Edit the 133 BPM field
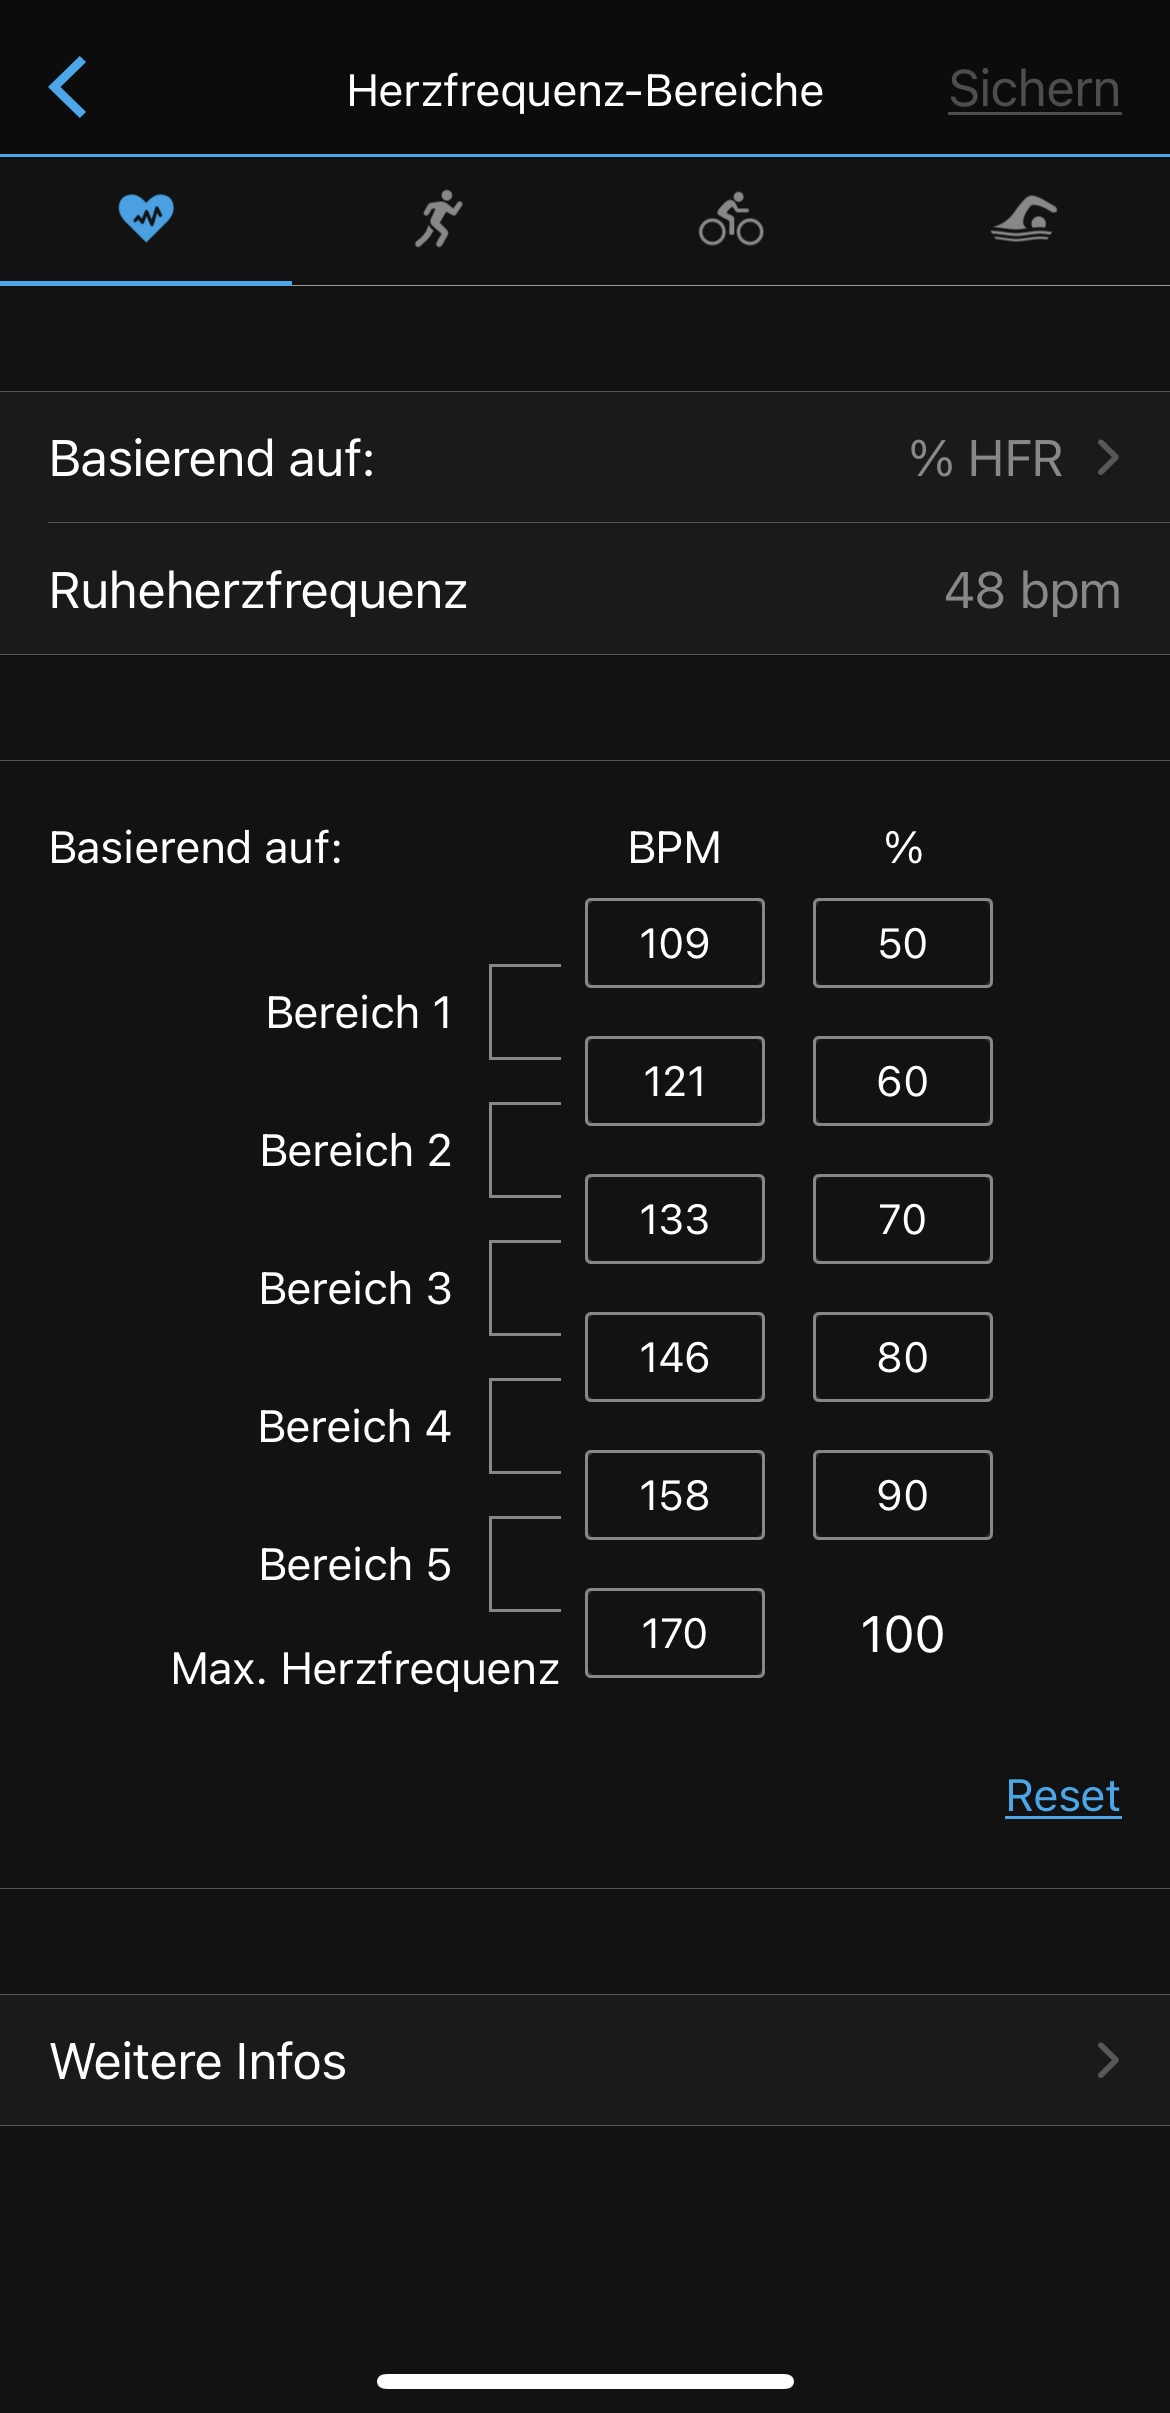 pyautogui.click(x=675, y=1219)
